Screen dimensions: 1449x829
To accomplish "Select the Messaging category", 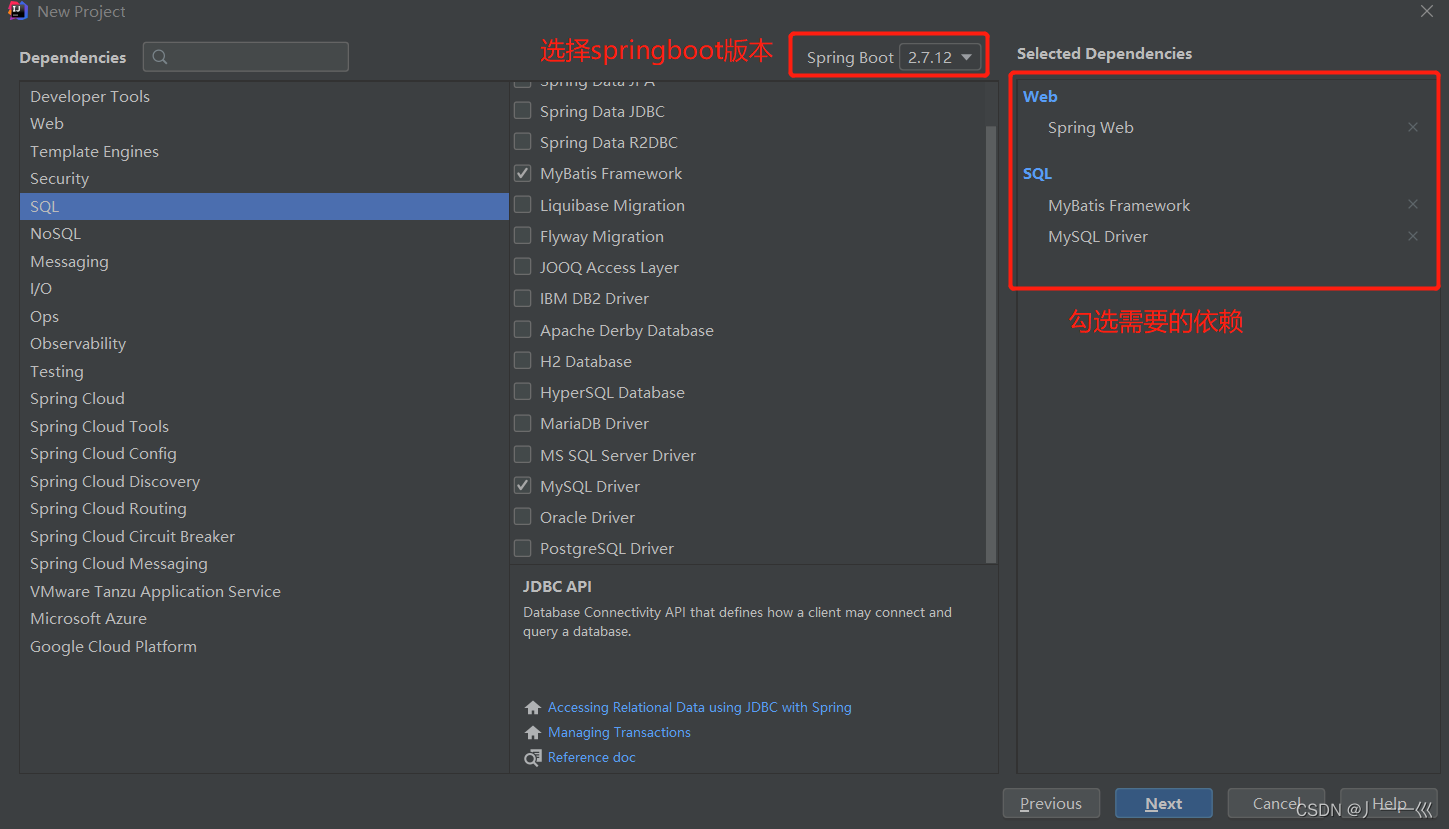I will pyautogui.click(x=264, y=261).
